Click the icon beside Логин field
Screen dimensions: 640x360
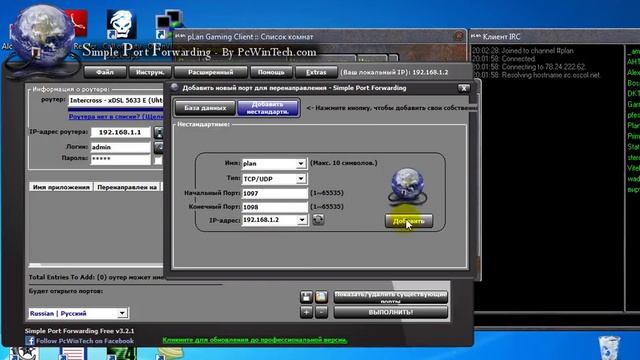coord(159,147)
